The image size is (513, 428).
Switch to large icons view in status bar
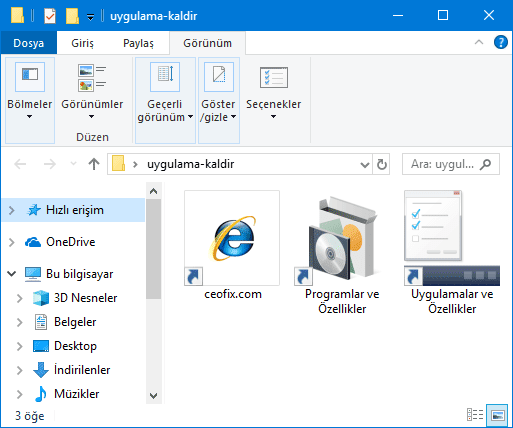[x=497, y=415]
